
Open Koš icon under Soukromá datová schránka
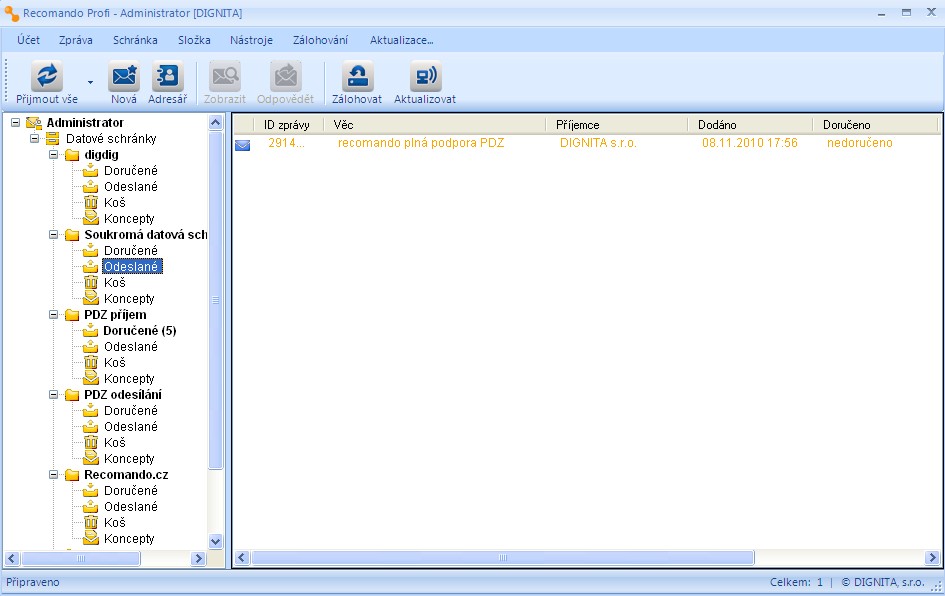tap(90, 283)
